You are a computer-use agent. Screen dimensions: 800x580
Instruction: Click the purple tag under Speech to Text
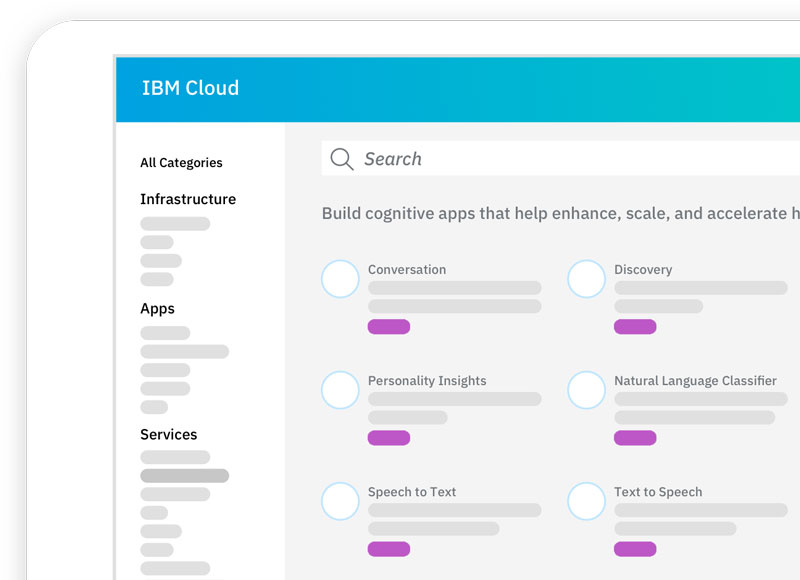389,549
